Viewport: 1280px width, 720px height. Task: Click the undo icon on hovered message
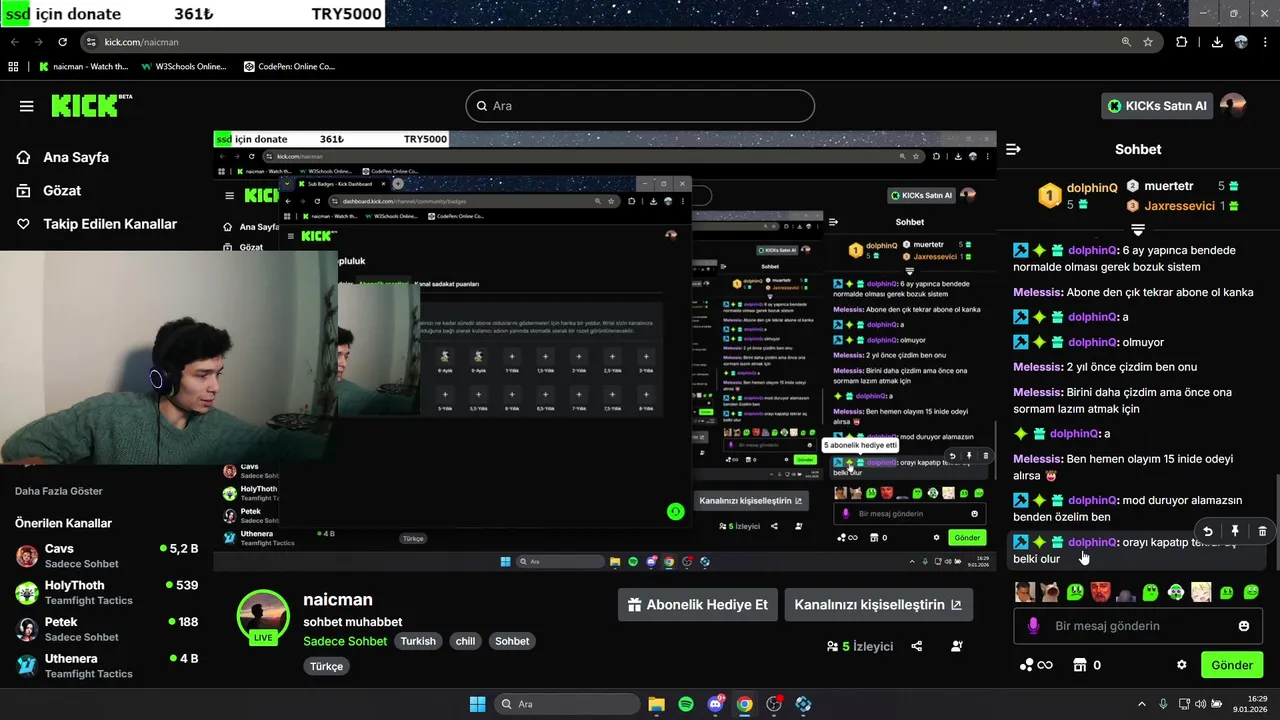[x=1208, y=532]
